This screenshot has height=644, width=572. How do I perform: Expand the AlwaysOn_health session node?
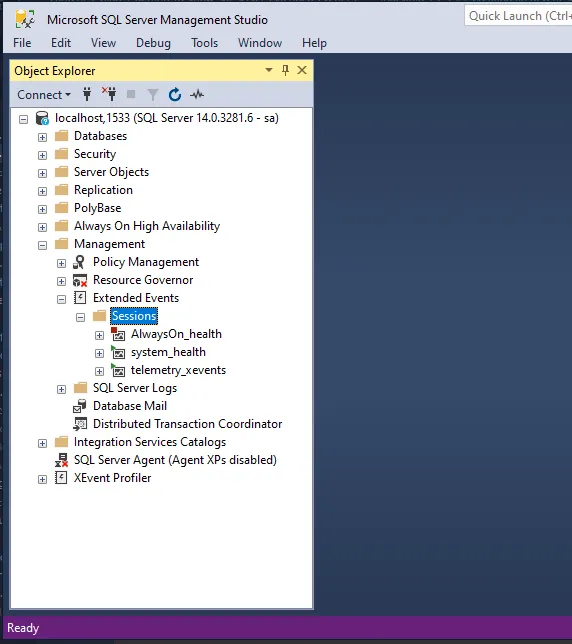point(99,335)
